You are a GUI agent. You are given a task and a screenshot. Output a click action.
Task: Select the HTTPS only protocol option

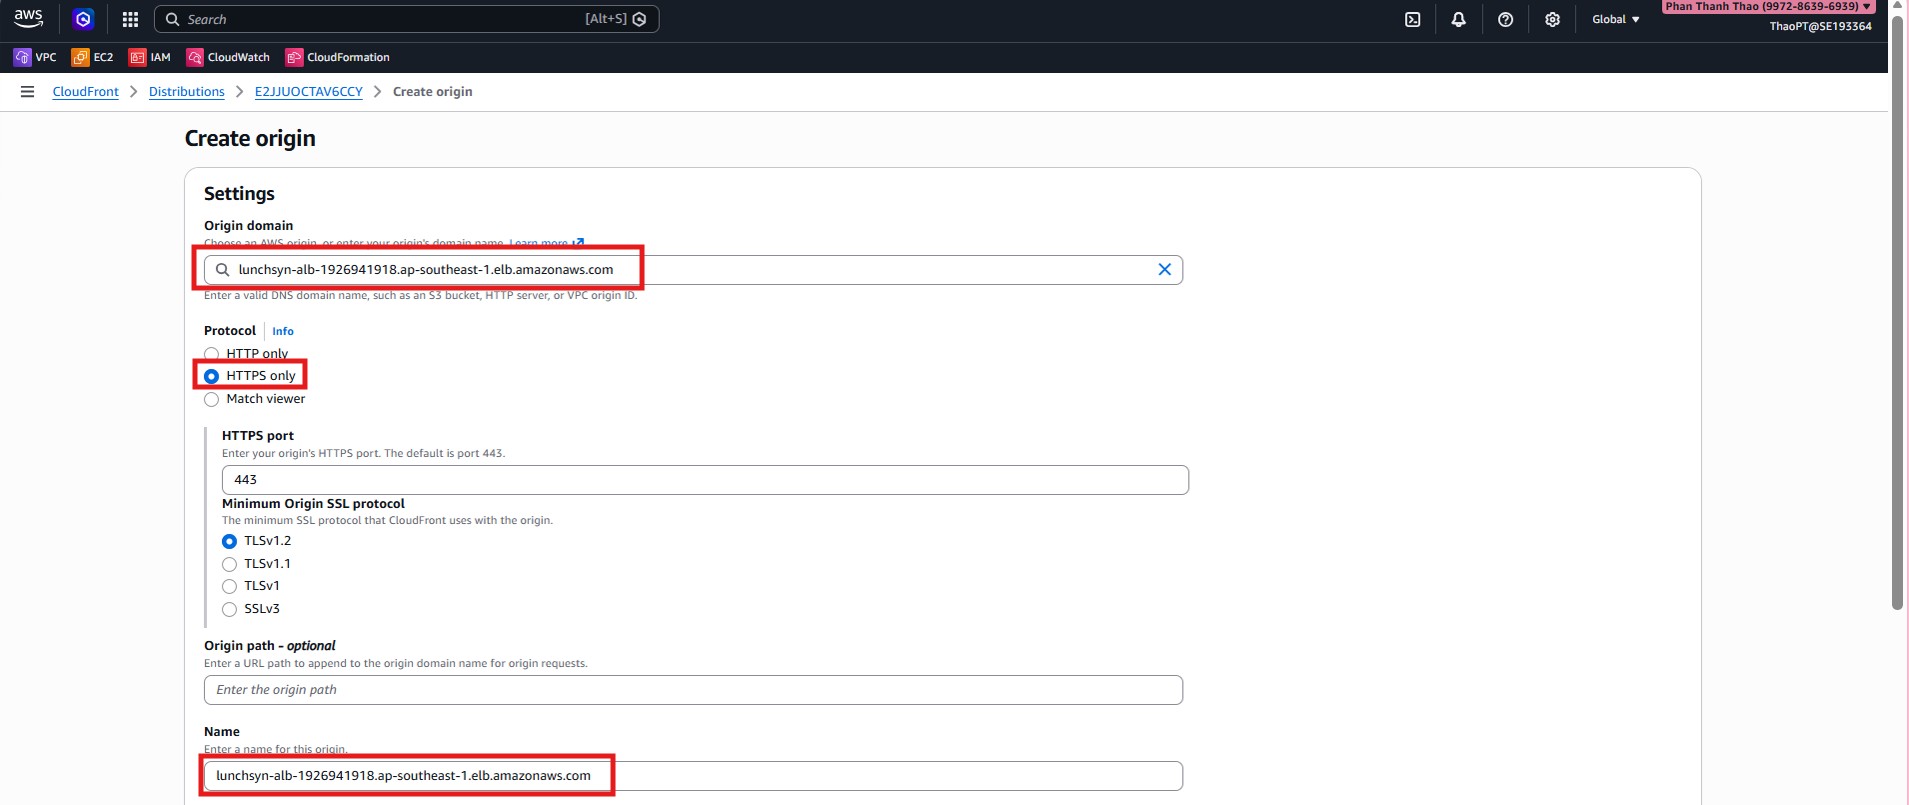pos(211,376)
